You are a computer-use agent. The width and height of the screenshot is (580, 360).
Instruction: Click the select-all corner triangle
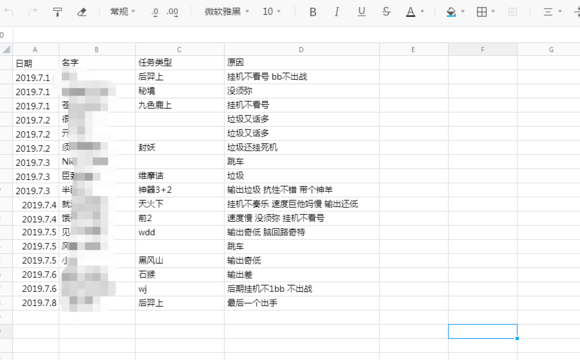[6, 49]
